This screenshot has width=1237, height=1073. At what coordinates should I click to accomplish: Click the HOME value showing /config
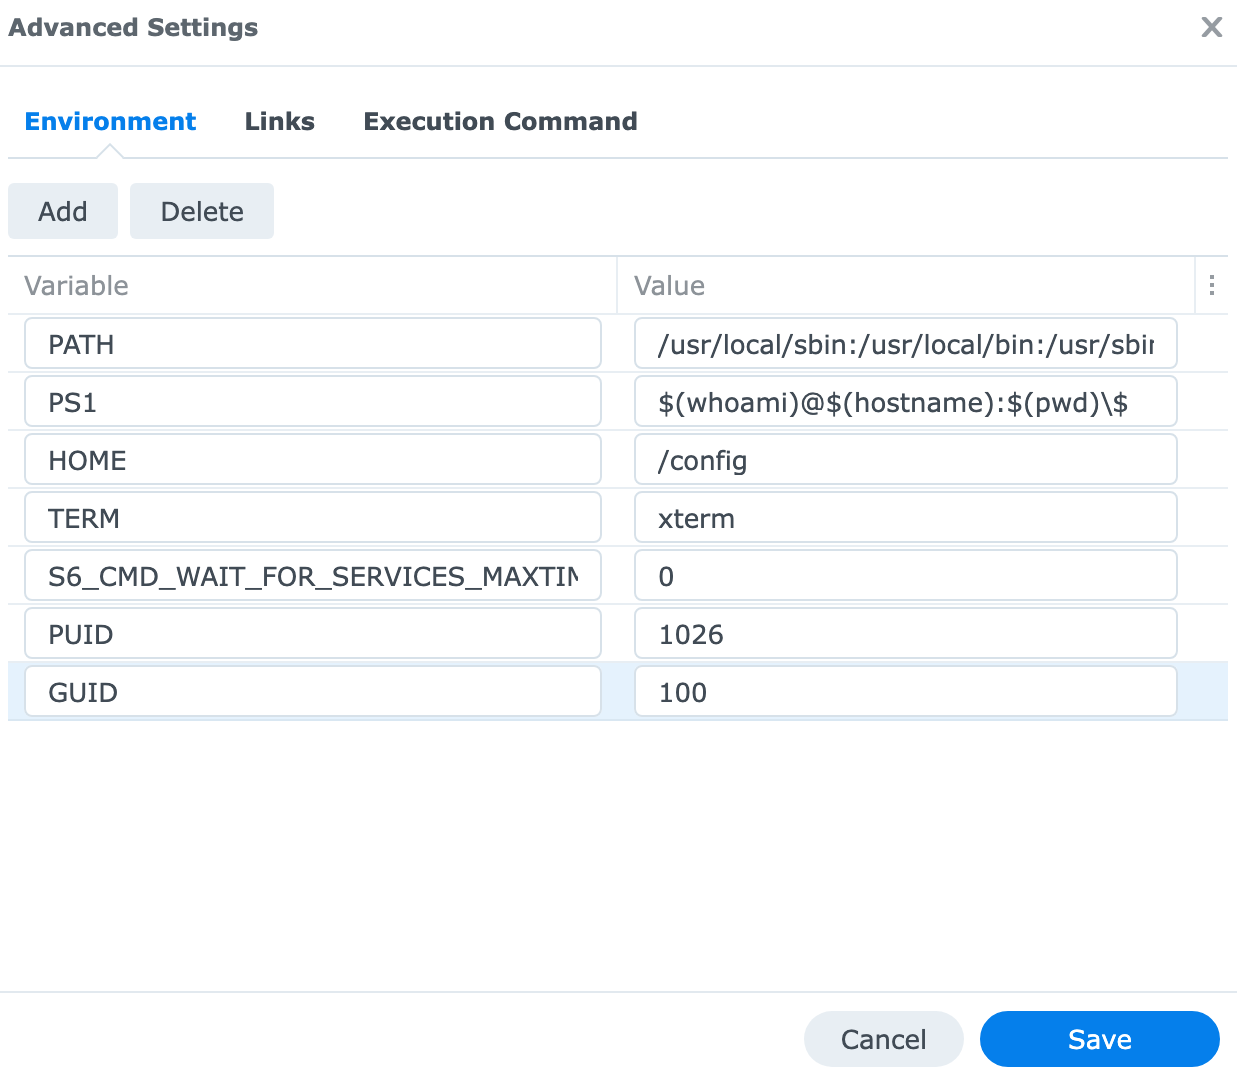click(905, 459)
